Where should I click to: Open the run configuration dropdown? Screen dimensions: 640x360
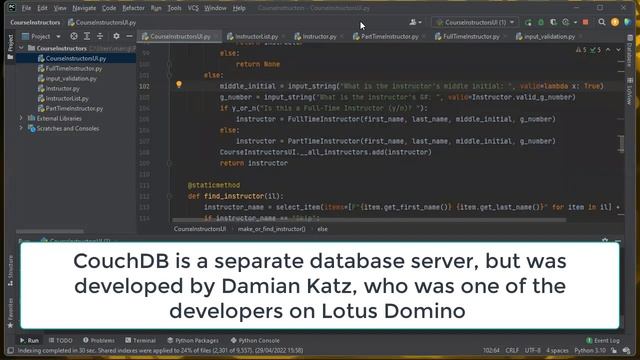tap(475, 22)
